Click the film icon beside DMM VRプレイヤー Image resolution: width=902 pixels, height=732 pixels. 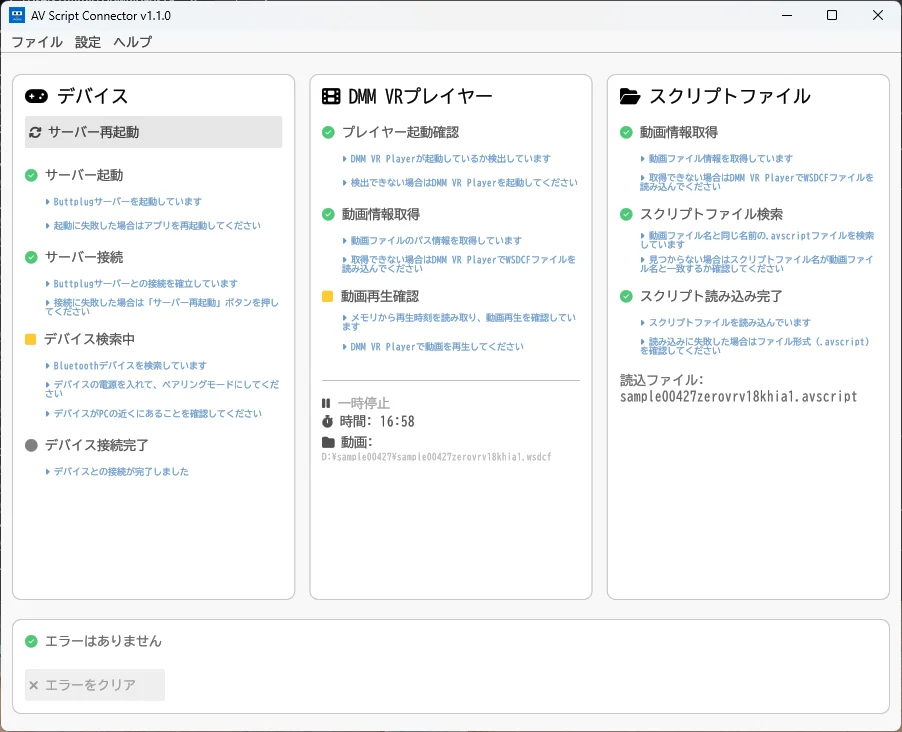[331, 96]
